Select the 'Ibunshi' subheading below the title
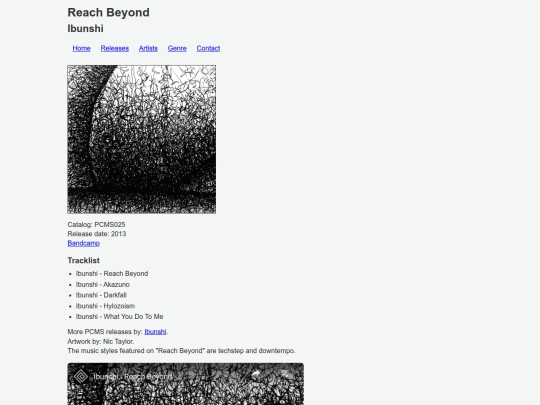The height and width of the screenshot is (405, 540). (x=85, y=29)
